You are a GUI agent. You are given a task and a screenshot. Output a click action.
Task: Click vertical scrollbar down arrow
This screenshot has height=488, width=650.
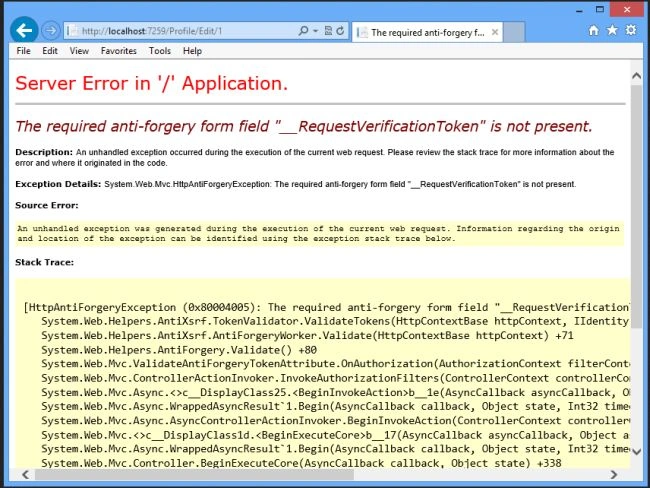pos(636,452)
